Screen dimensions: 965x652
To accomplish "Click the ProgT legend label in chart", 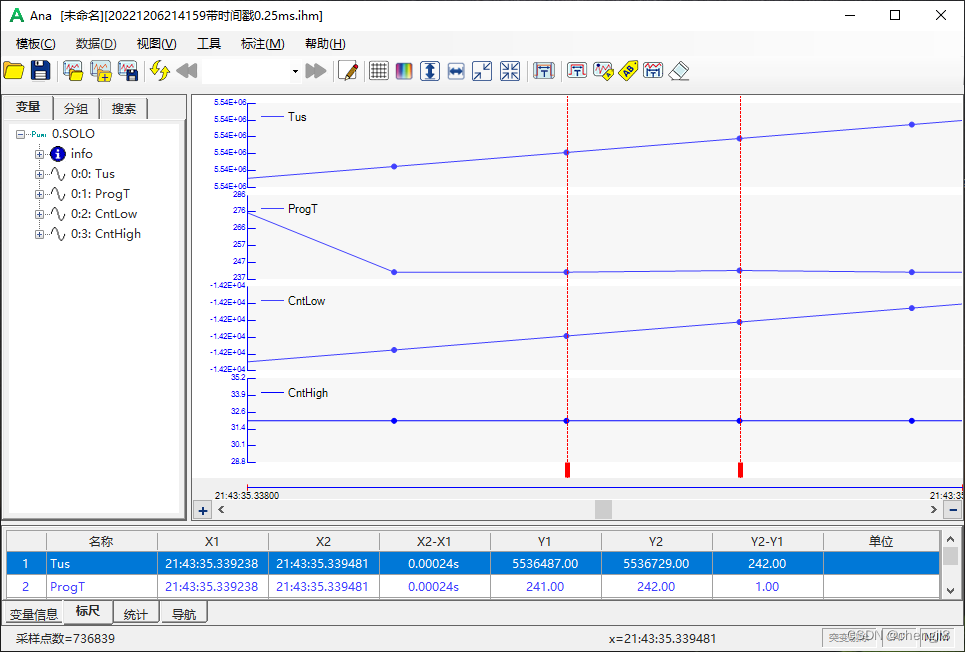I will click(303, 209).
